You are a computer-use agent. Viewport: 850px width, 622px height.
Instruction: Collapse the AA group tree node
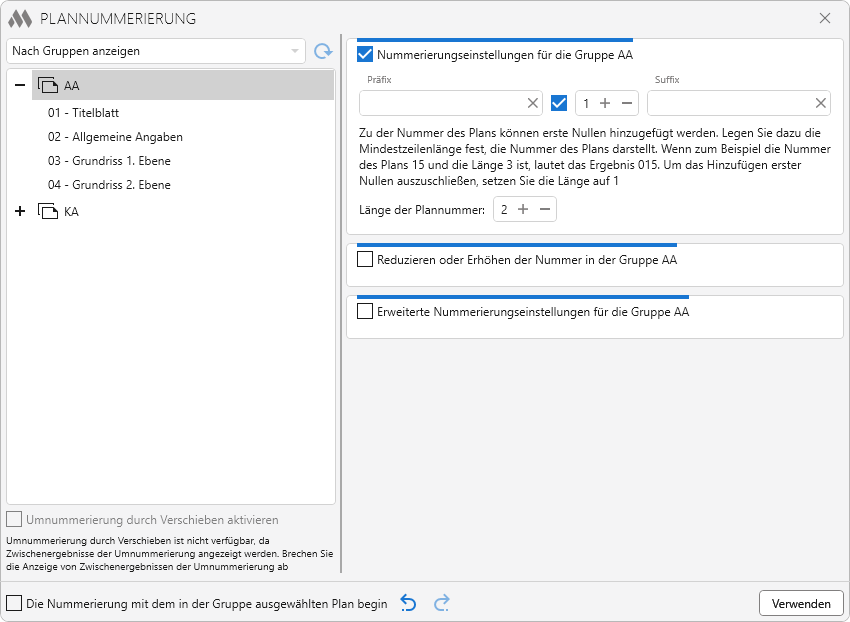coord(20,85)
